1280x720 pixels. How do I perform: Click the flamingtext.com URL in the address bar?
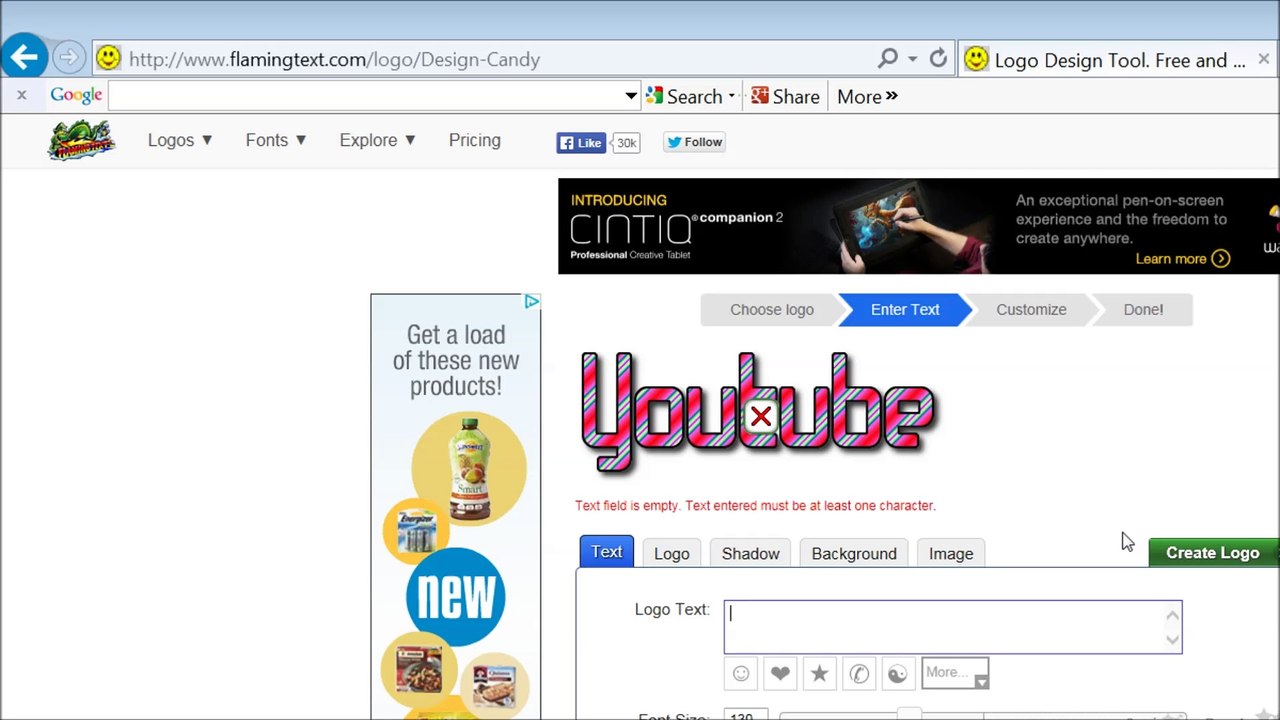(334, 59)
